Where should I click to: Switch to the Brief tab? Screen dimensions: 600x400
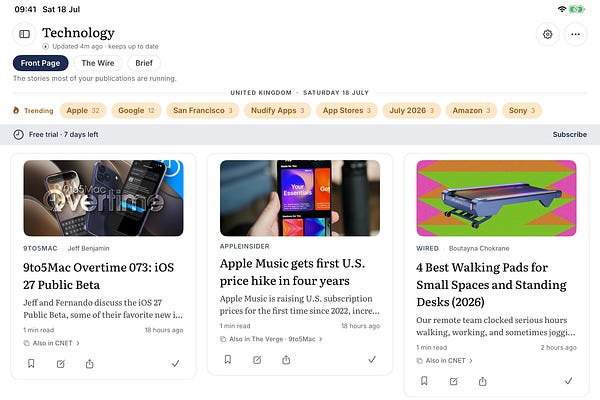[x=144, y=63]
